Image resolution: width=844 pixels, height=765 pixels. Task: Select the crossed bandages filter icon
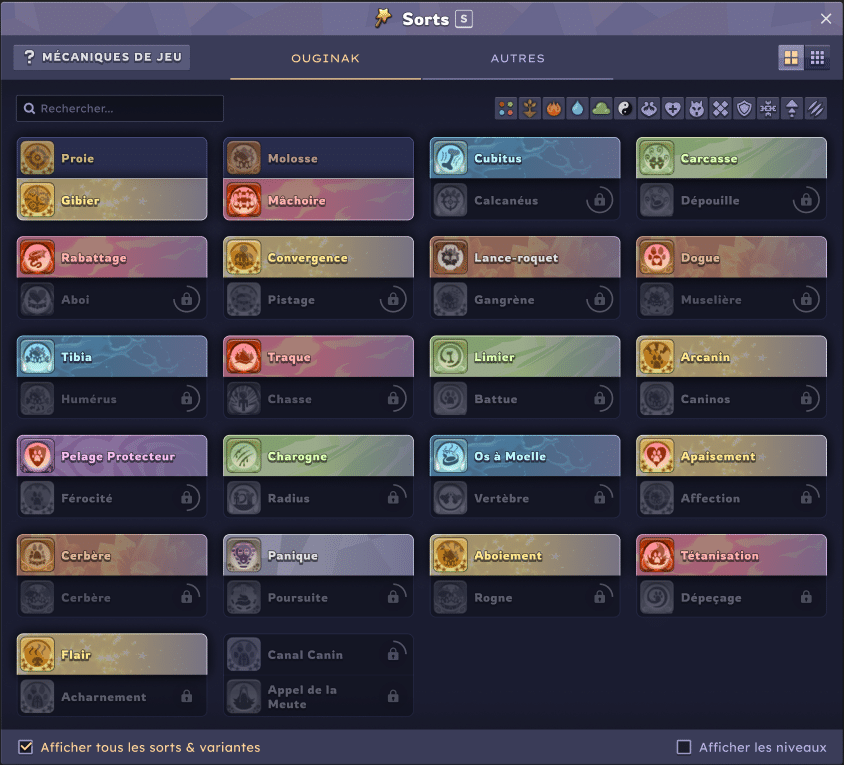coord(720,109)
